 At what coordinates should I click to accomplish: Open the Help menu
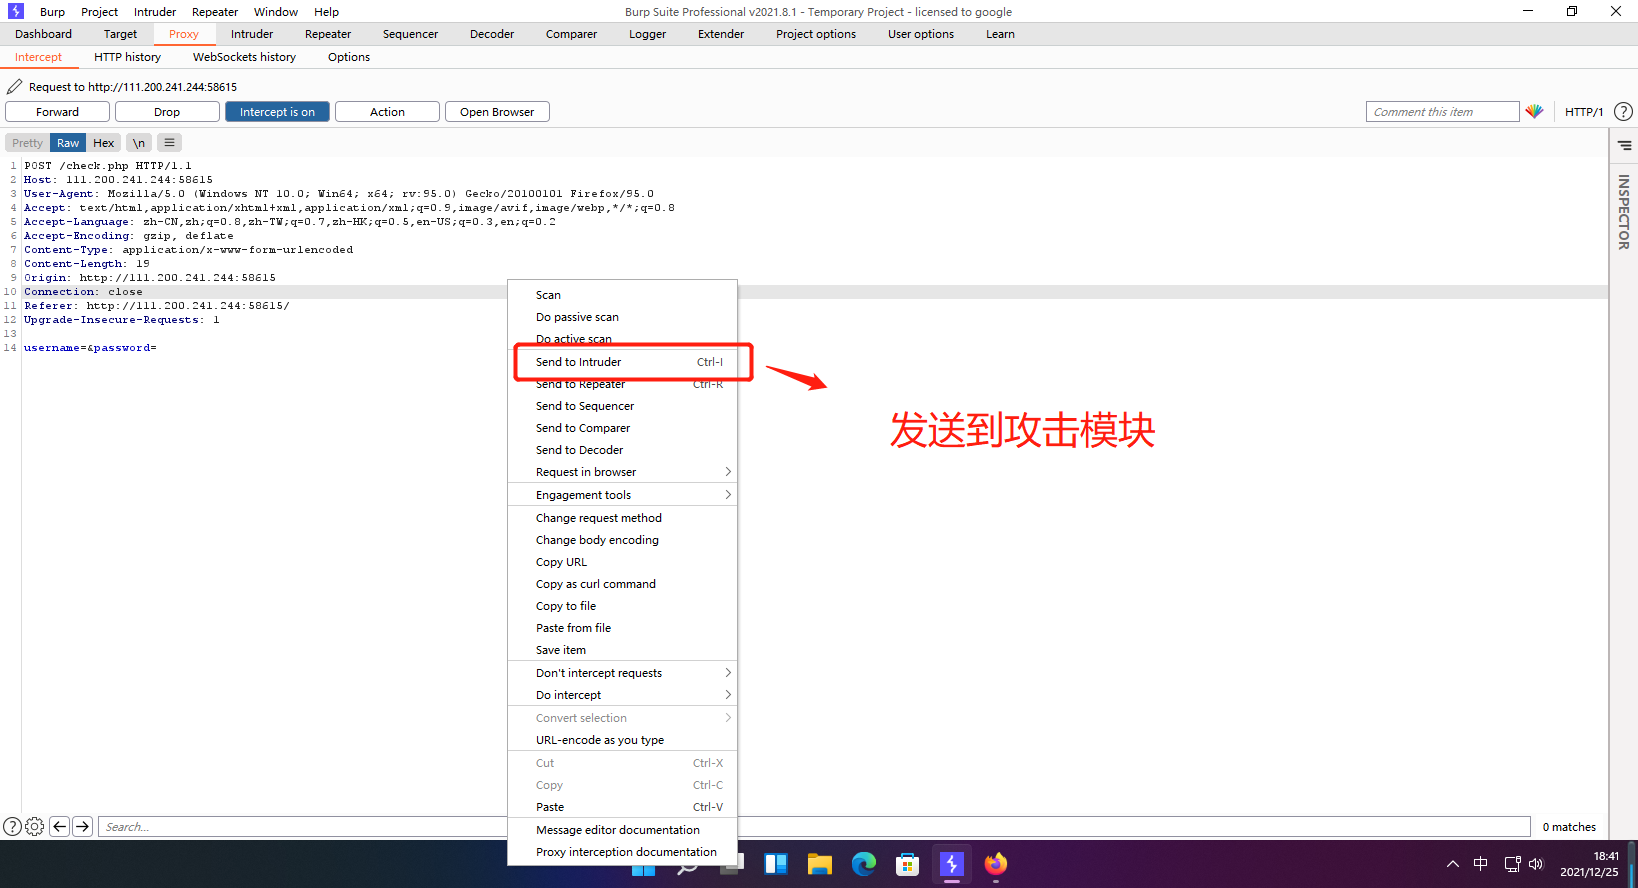pyautogui.click(x=326, y=12)
